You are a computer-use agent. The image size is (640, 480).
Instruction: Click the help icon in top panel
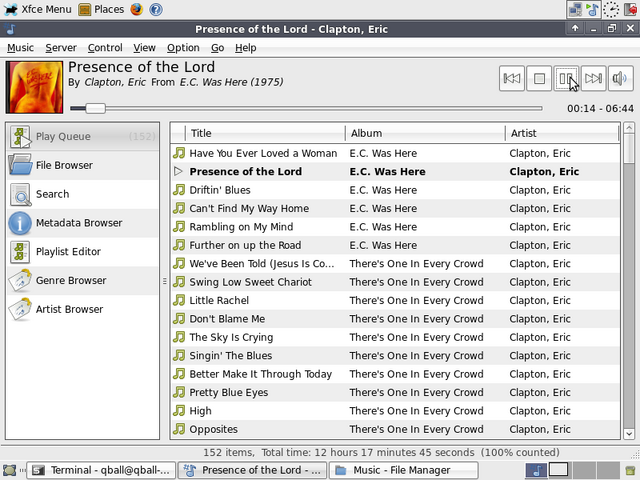(156, 9)
